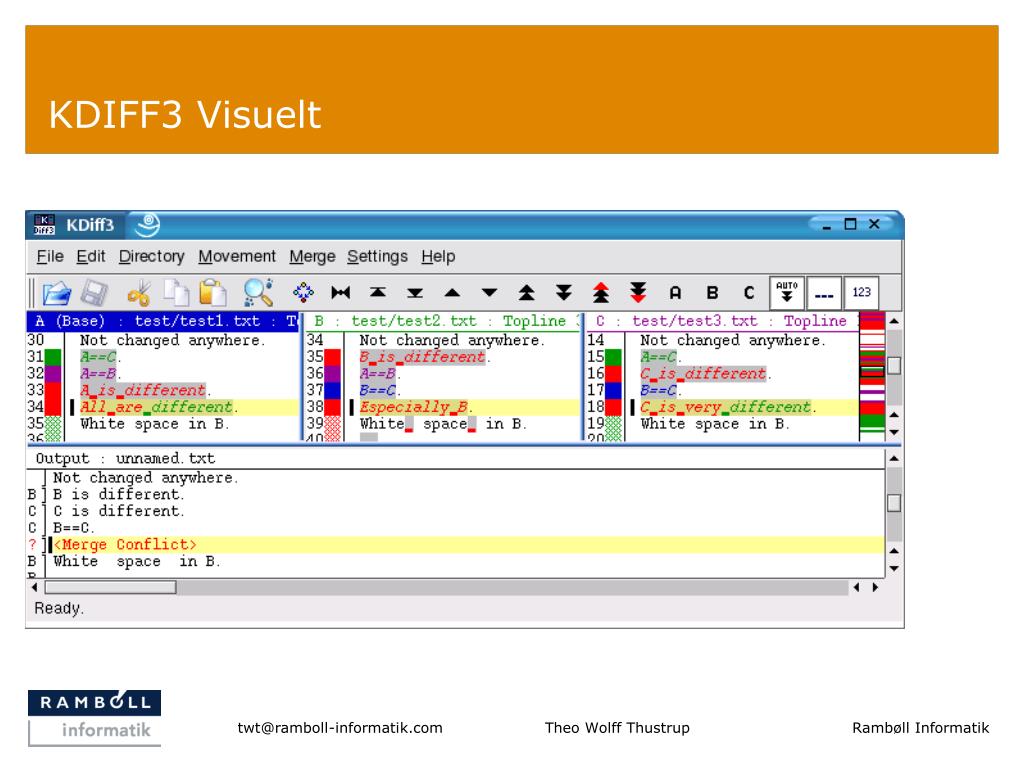Jump to first delta icon
Image resolution: width=1024 pixels, height=768 pixels.
coord(340,293)
